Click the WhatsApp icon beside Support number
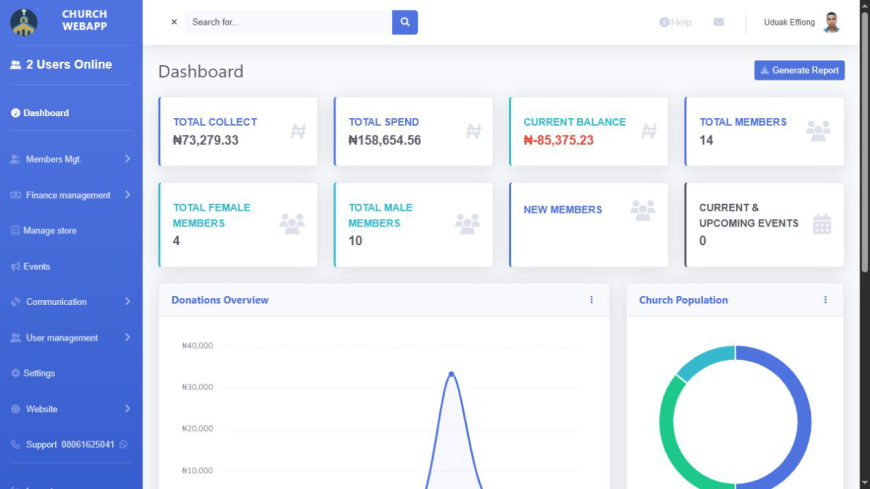This screenshot has height=489, width=870. [x=123, y=445]
